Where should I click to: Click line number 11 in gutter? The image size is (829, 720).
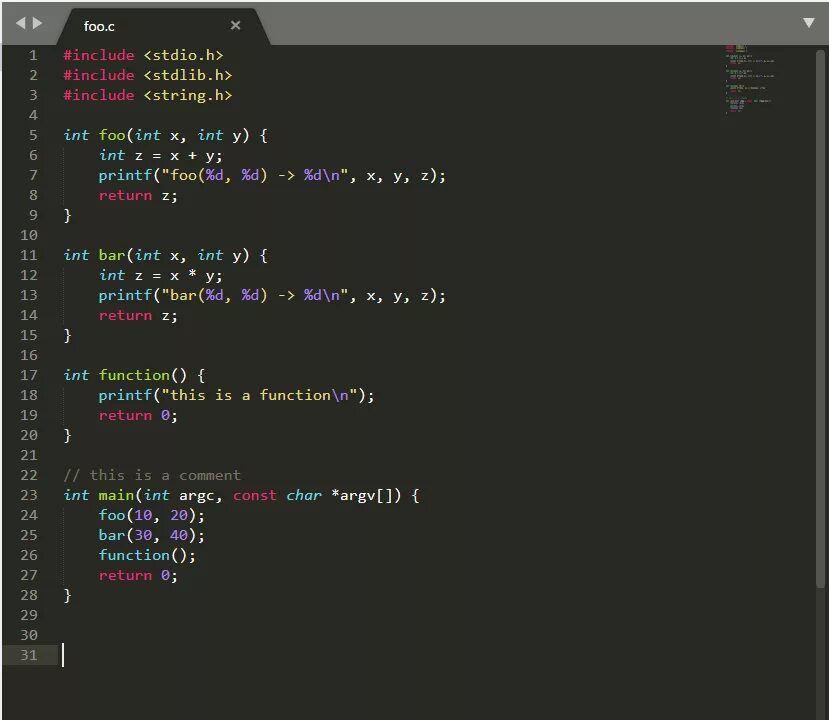29,255
